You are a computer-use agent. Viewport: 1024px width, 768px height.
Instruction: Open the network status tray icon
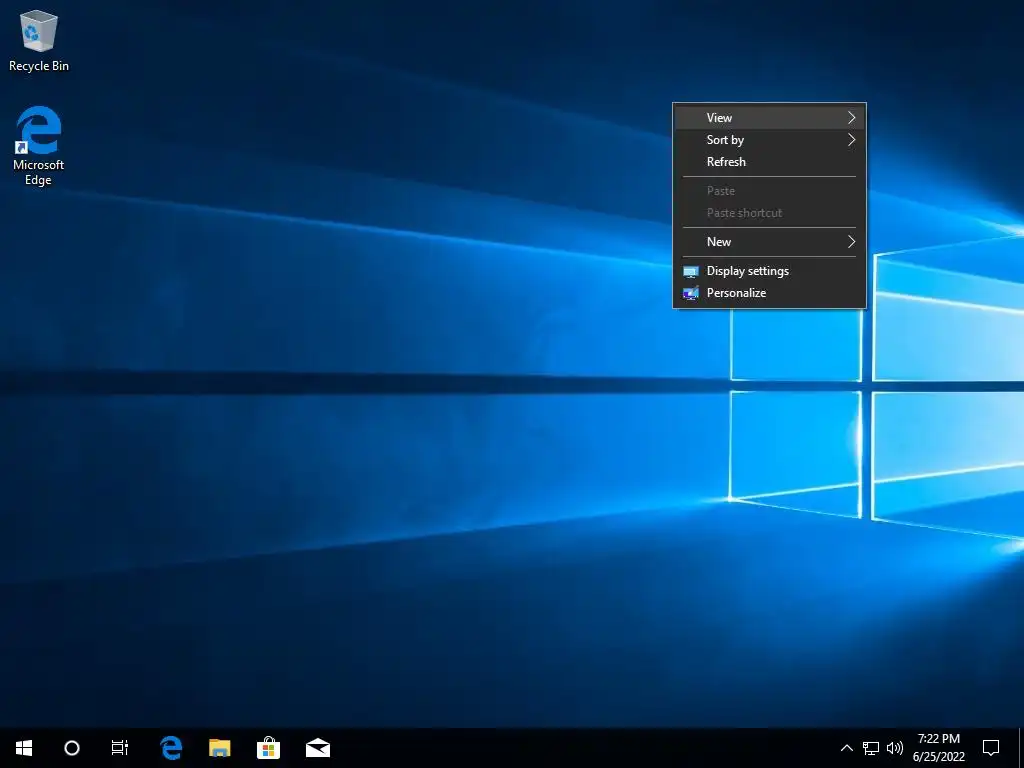(871, 748)
